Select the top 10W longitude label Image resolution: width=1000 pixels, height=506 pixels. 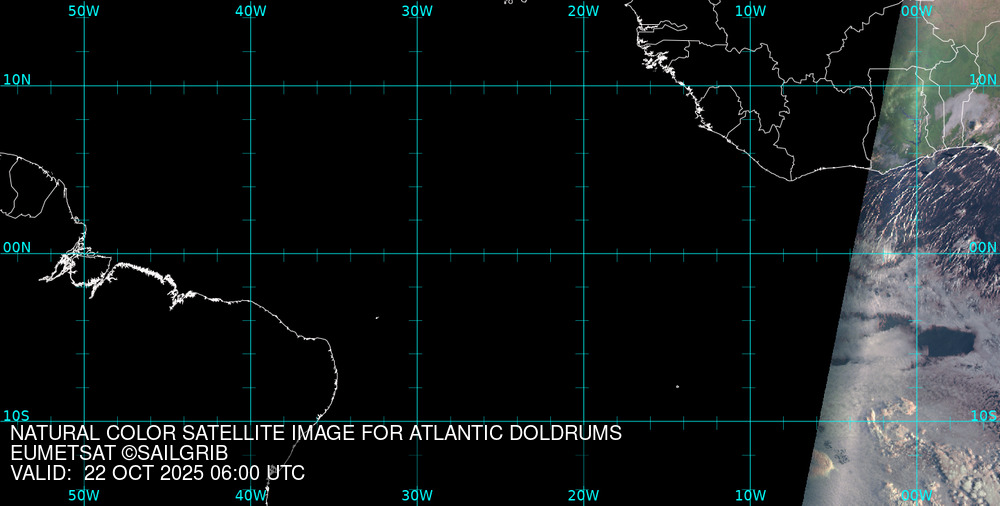click(750, 11)
